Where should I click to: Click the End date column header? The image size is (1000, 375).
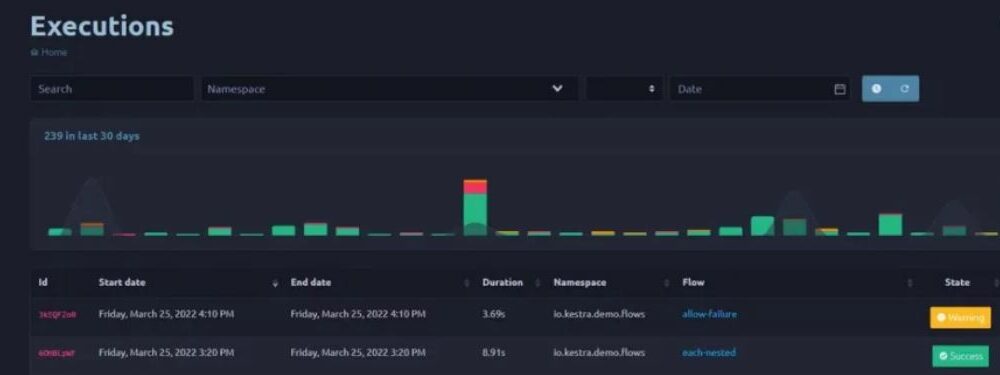pos(311,283)
